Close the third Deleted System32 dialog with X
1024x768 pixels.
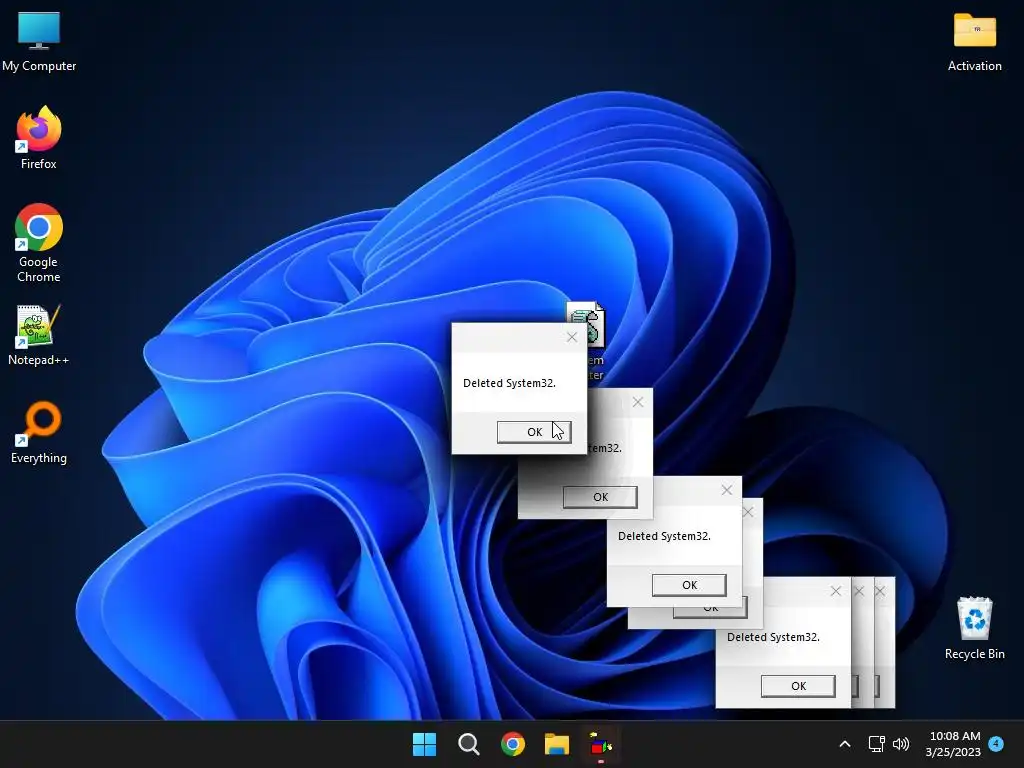tap(727, 490)
